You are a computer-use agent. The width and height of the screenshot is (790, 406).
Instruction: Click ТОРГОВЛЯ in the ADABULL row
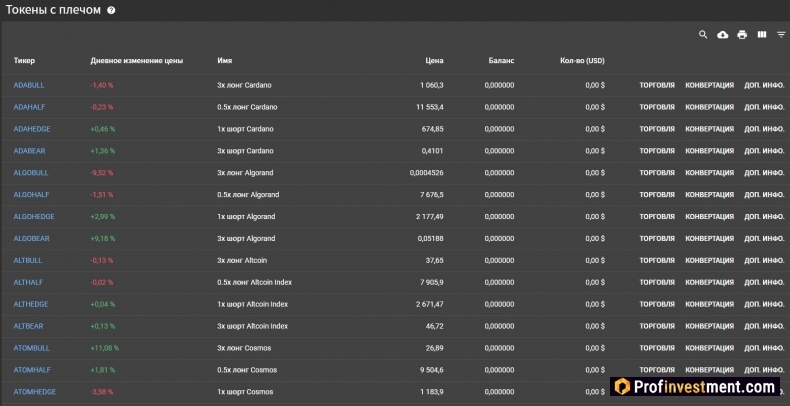point(657,85)
